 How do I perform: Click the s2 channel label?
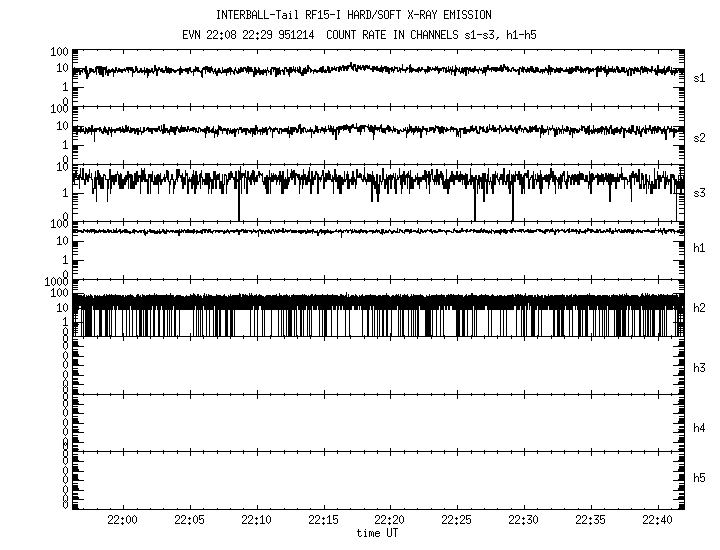click(x=699, y=137)
